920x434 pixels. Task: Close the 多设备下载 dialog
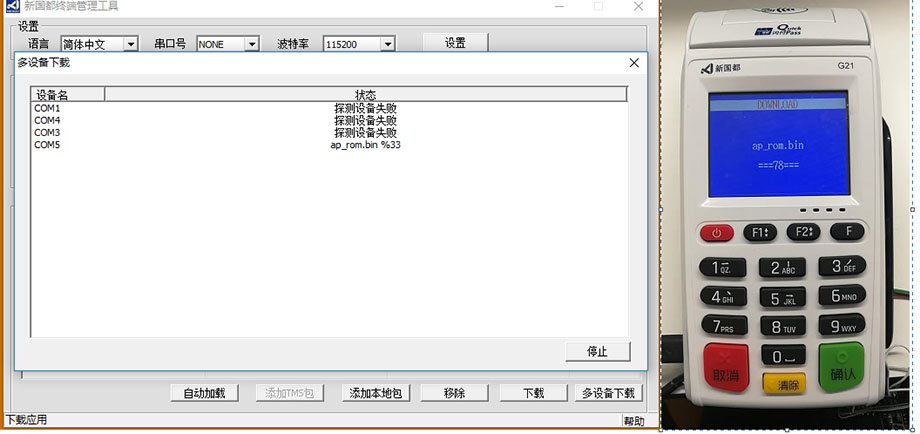coord(633,63)
